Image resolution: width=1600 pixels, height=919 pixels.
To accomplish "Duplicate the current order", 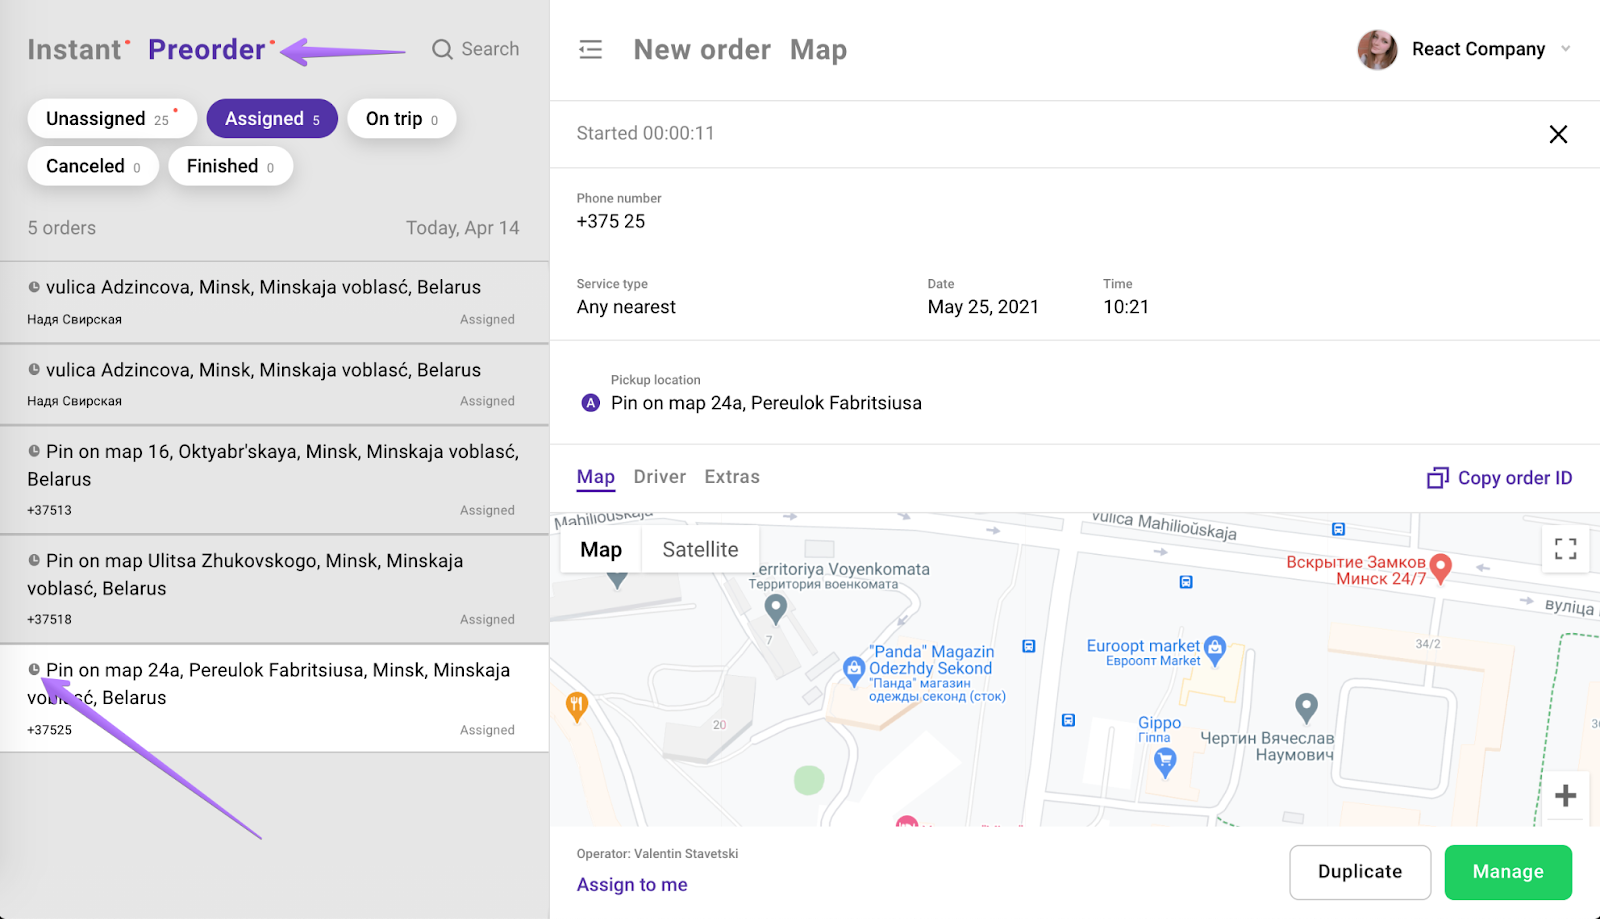I will [1360, 872].
